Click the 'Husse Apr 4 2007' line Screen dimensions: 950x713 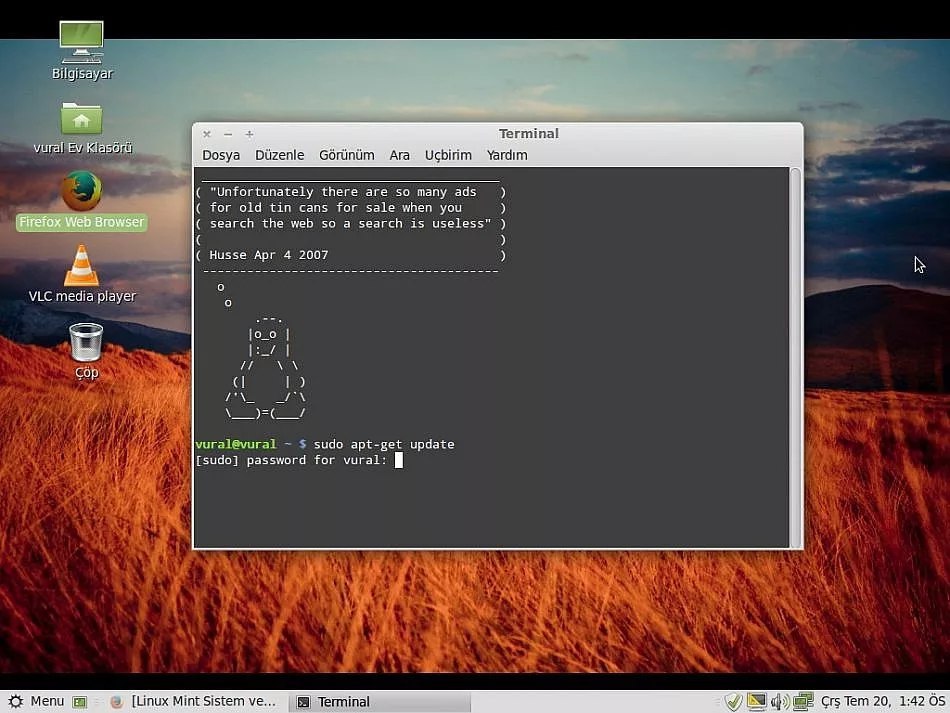[x=268, y=255]
